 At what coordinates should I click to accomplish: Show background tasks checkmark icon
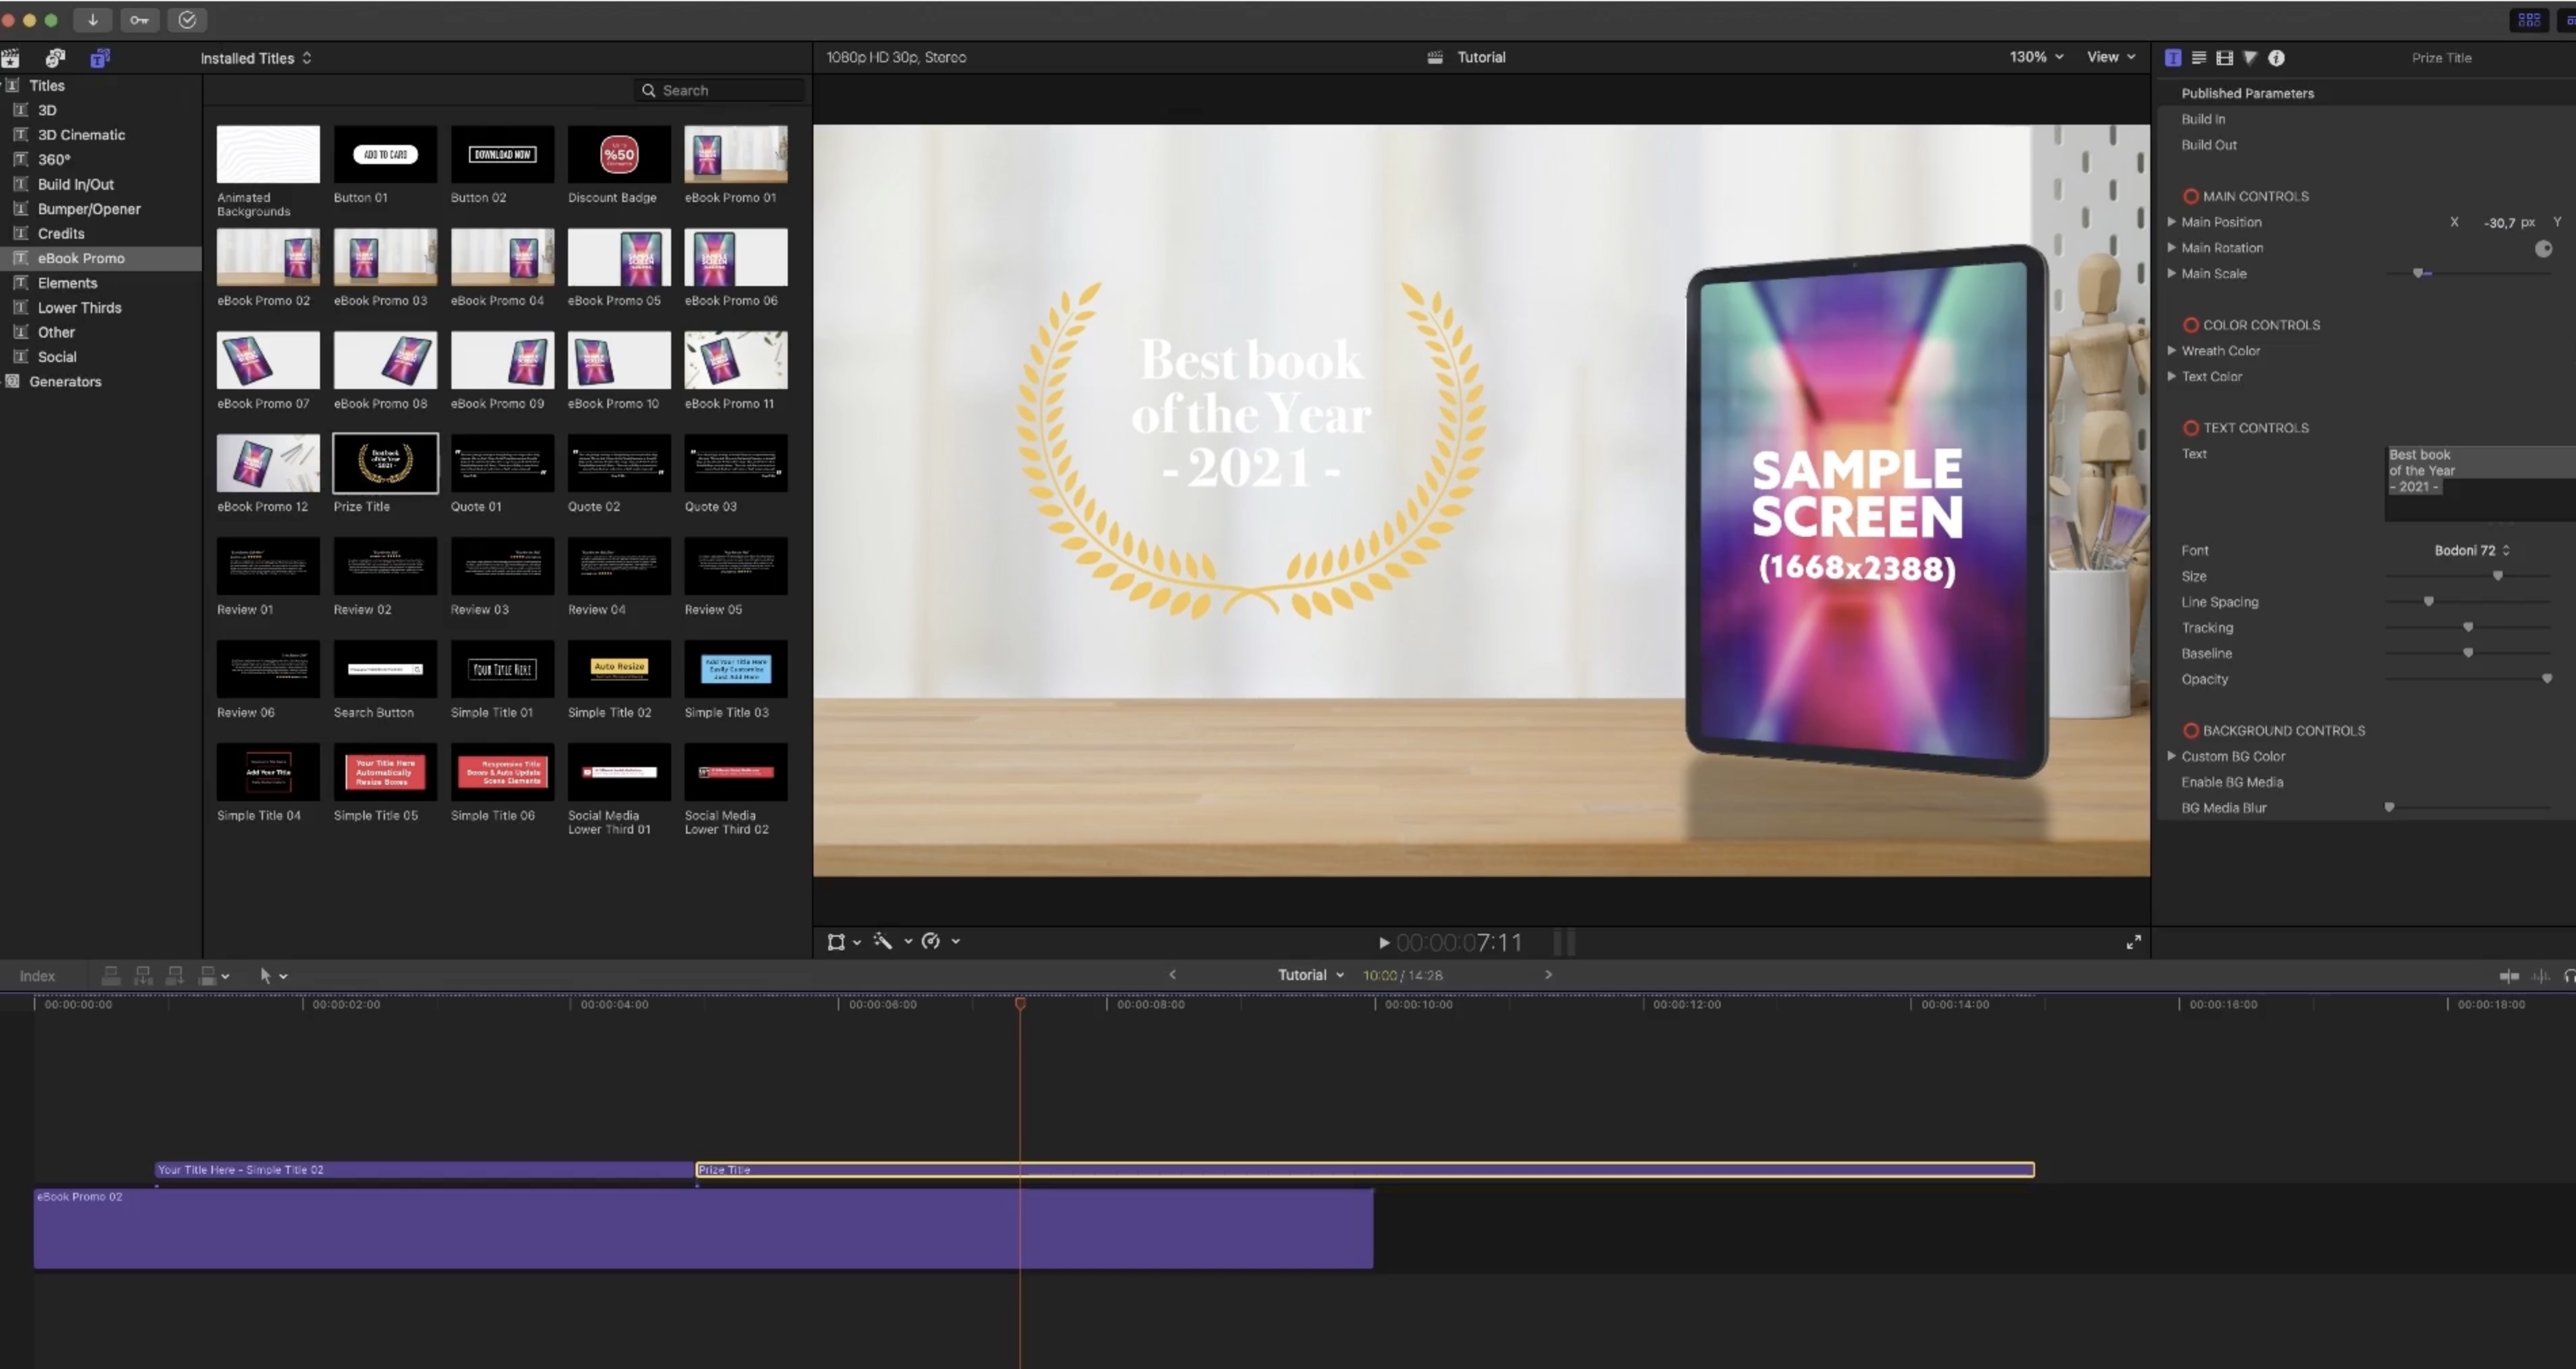187,20
